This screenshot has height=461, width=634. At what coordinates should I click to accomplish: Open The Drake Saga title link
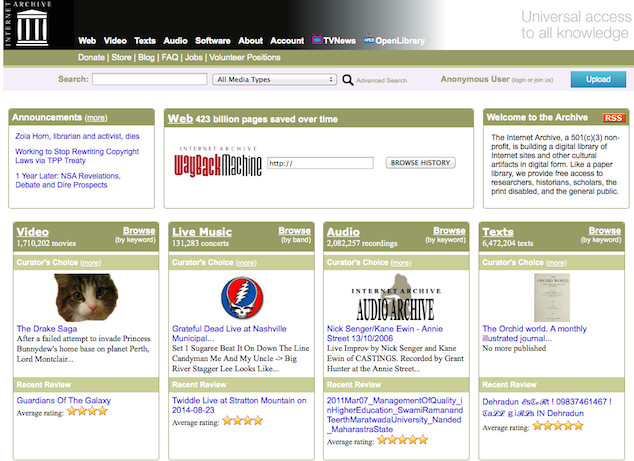coord(47,329)
